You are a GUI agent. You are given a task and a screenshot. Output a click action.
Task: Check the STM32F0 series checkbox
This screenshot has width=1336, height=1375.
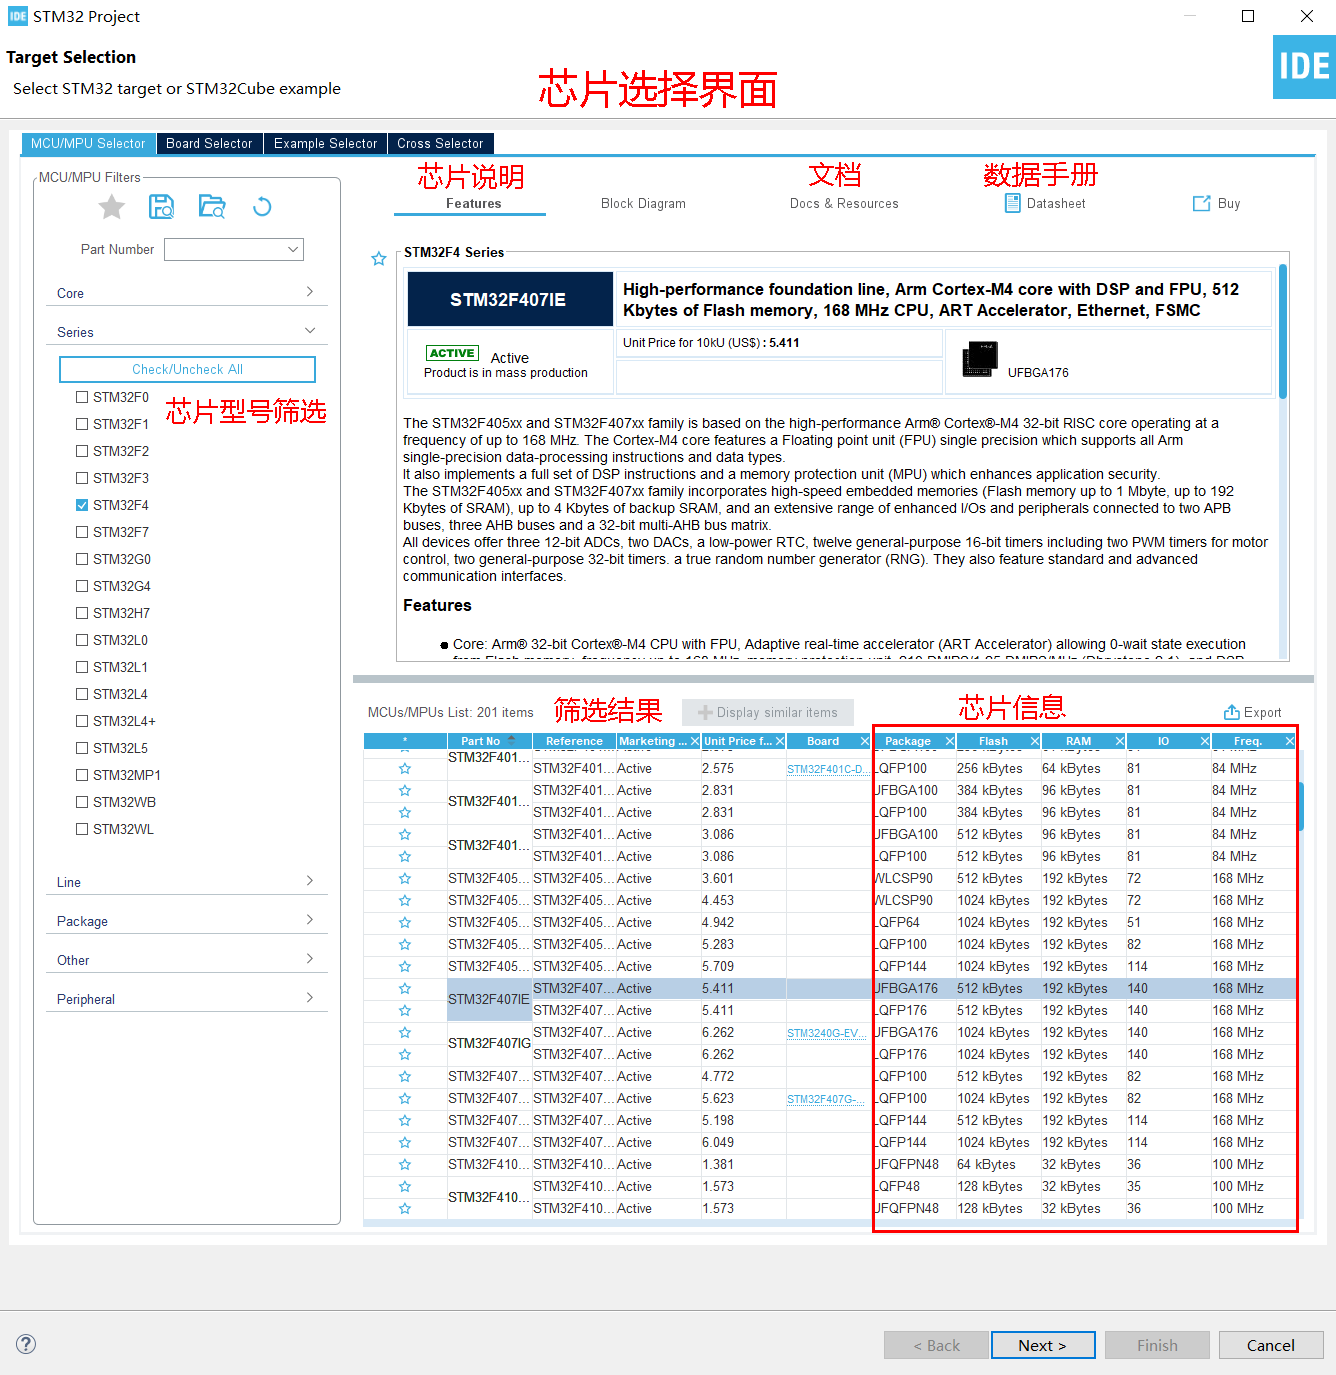coord(82,397)
